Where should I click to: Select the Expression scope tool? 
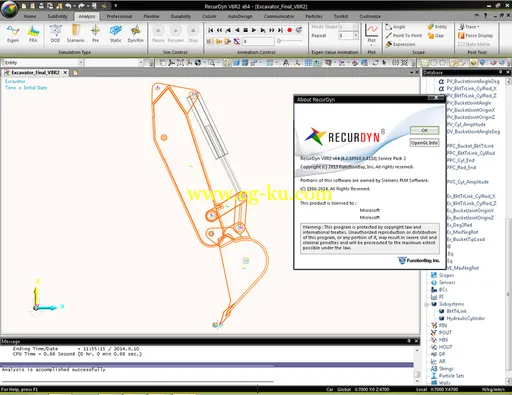(400, 44)
